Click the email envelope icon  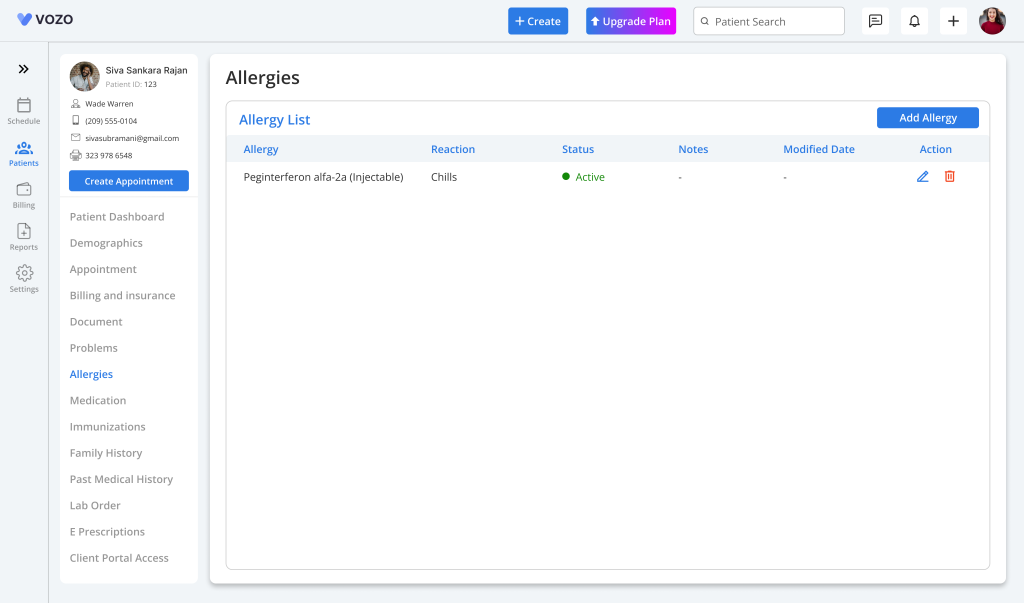pos(76,138)
